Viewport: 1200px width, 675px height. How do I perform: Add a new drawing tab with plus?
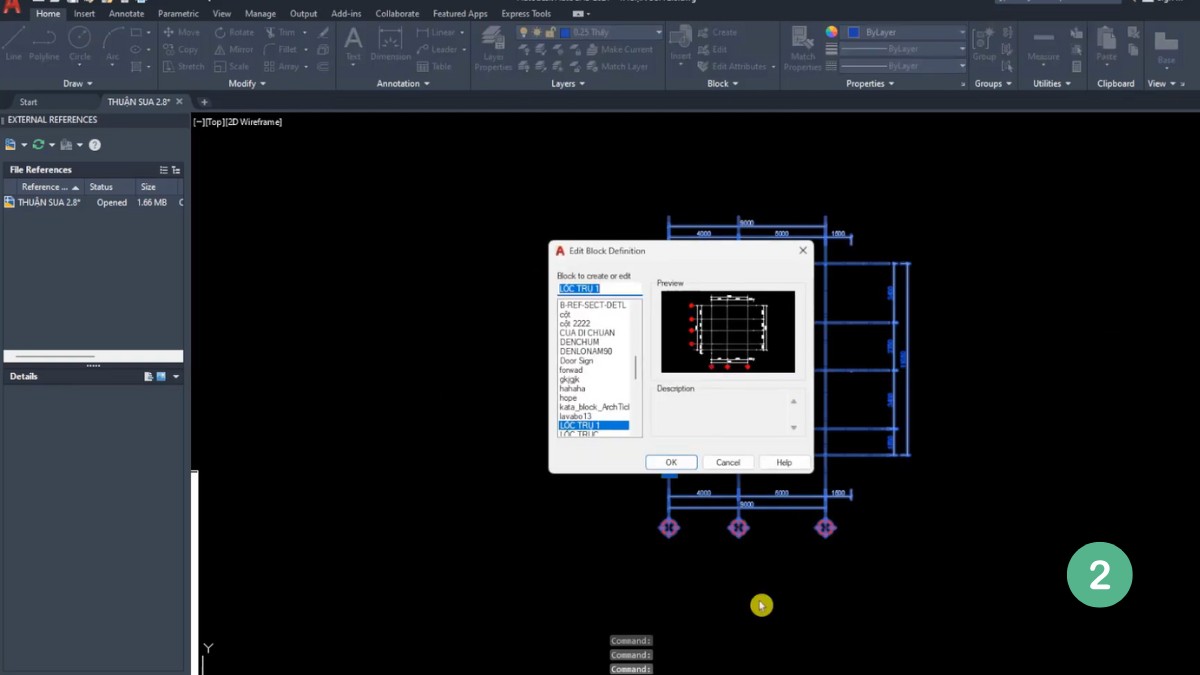(x=204, y=102)
